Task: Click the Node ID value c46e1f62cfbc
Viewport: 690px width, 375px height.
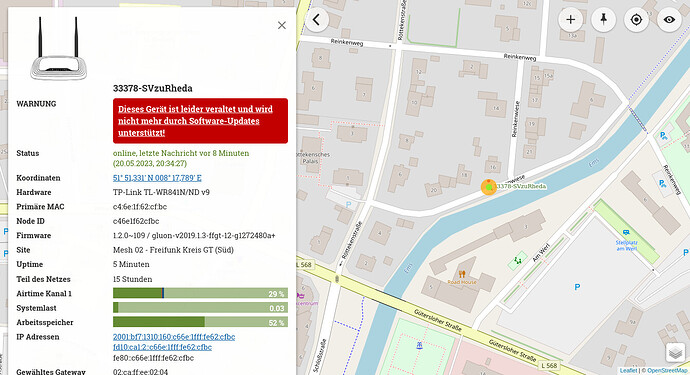Action: (x=136, y=221)
